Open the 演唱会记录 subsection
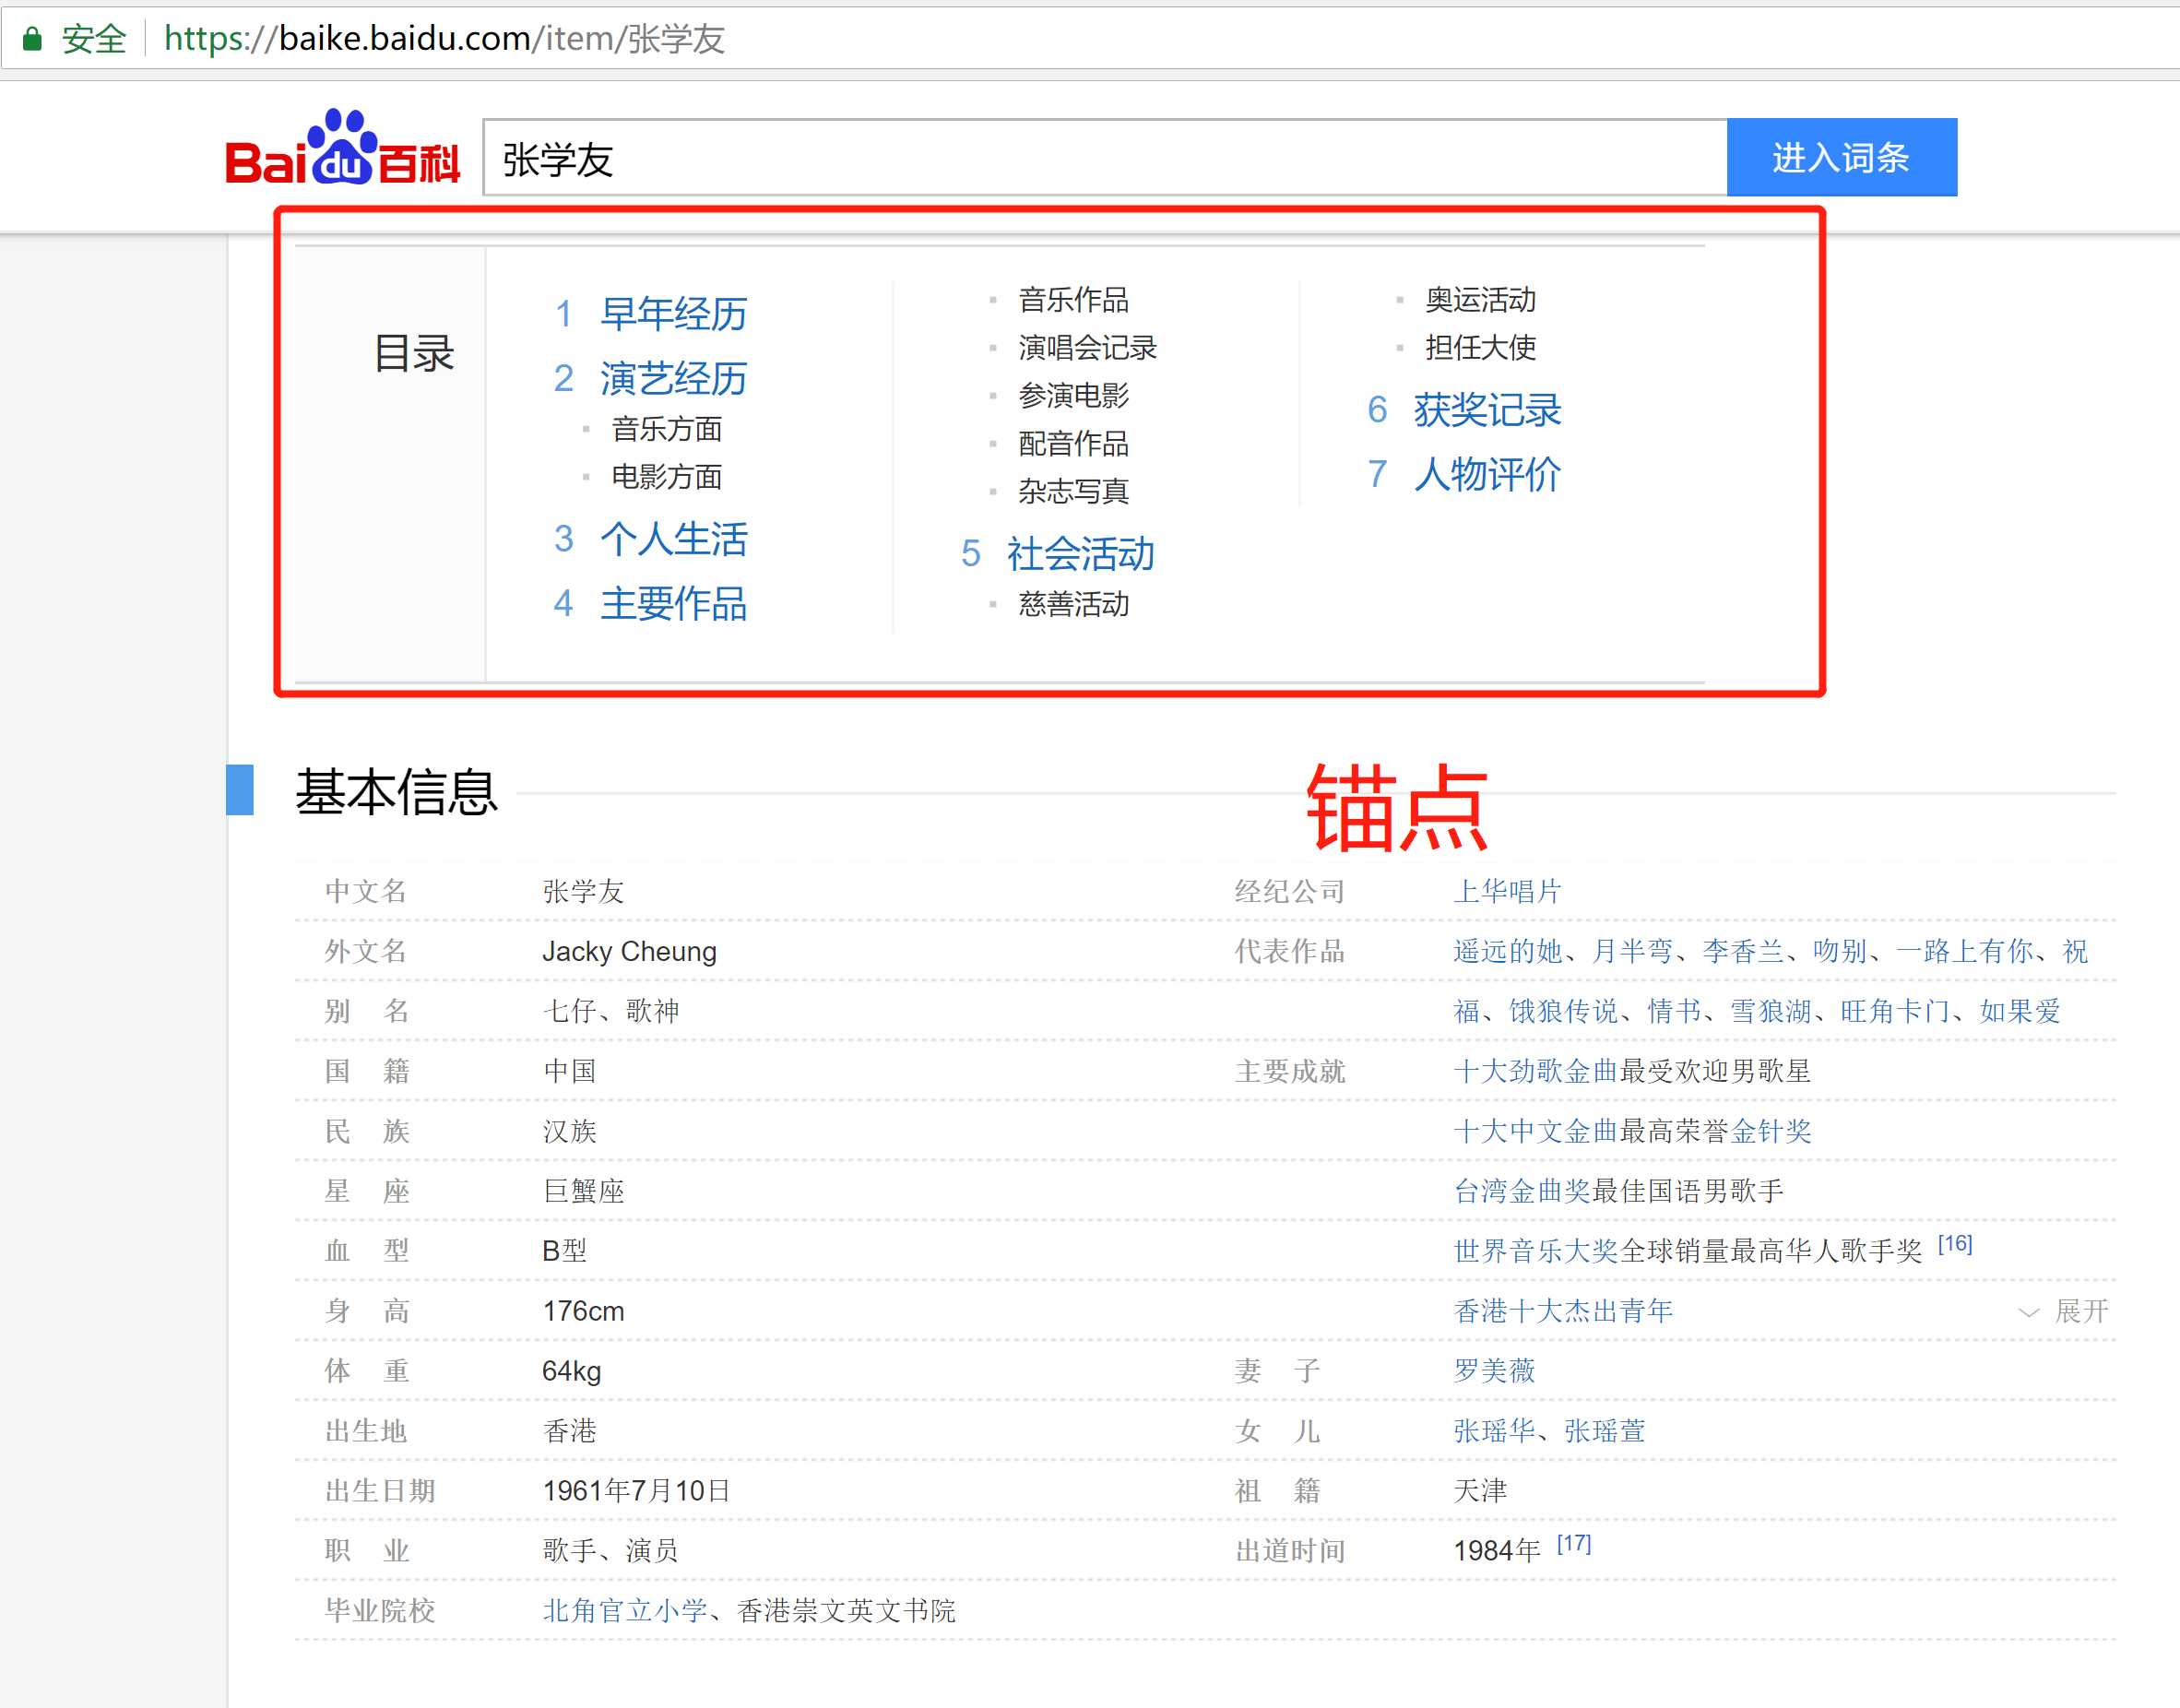 pos(1087,348)
